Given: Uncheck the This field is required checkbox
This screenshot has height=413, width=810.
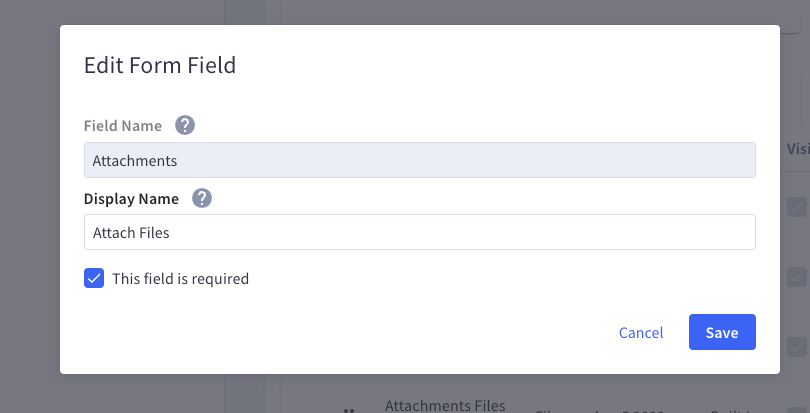Looking at the screenshot, I should (x=94, y=278).
